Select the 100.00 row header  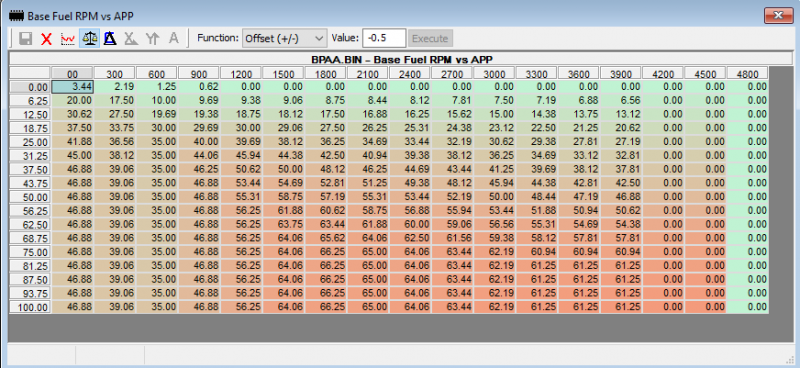[x=30, y=308]
